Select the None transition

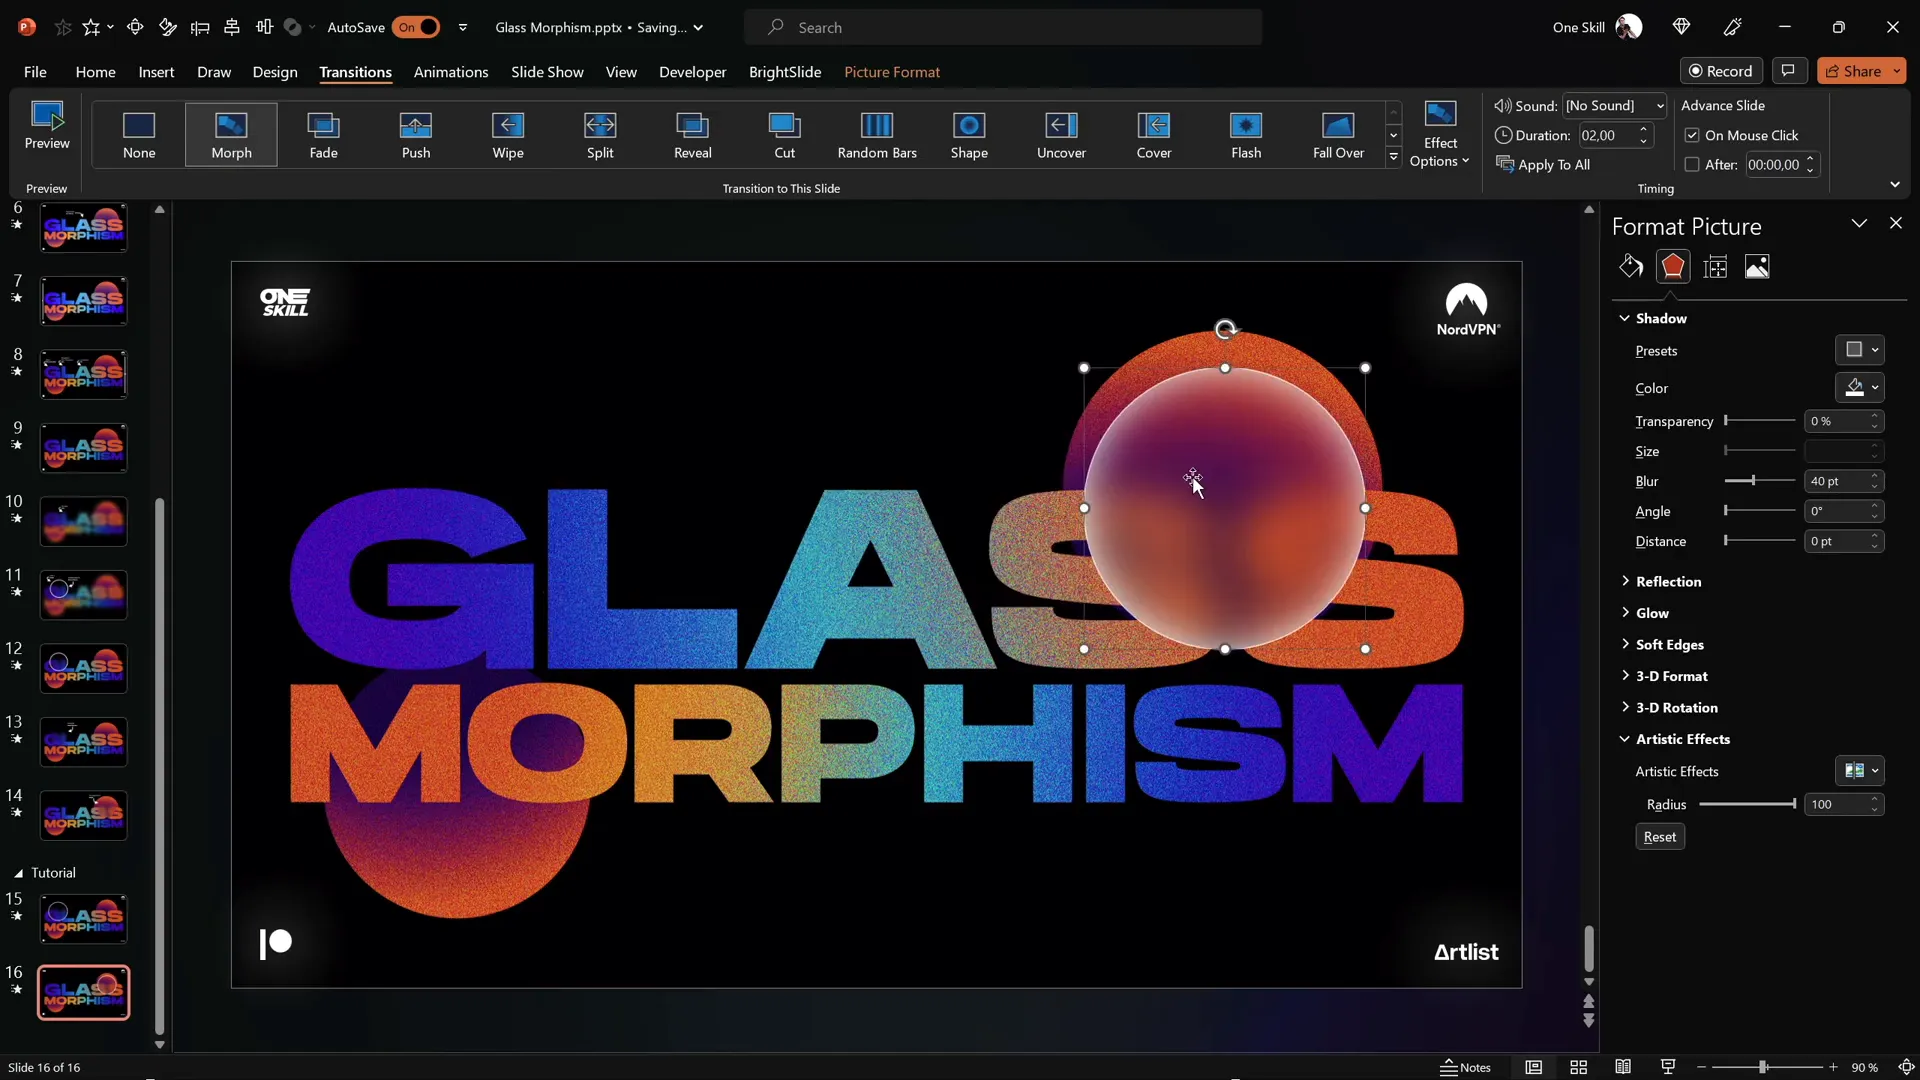coord(139,134)
